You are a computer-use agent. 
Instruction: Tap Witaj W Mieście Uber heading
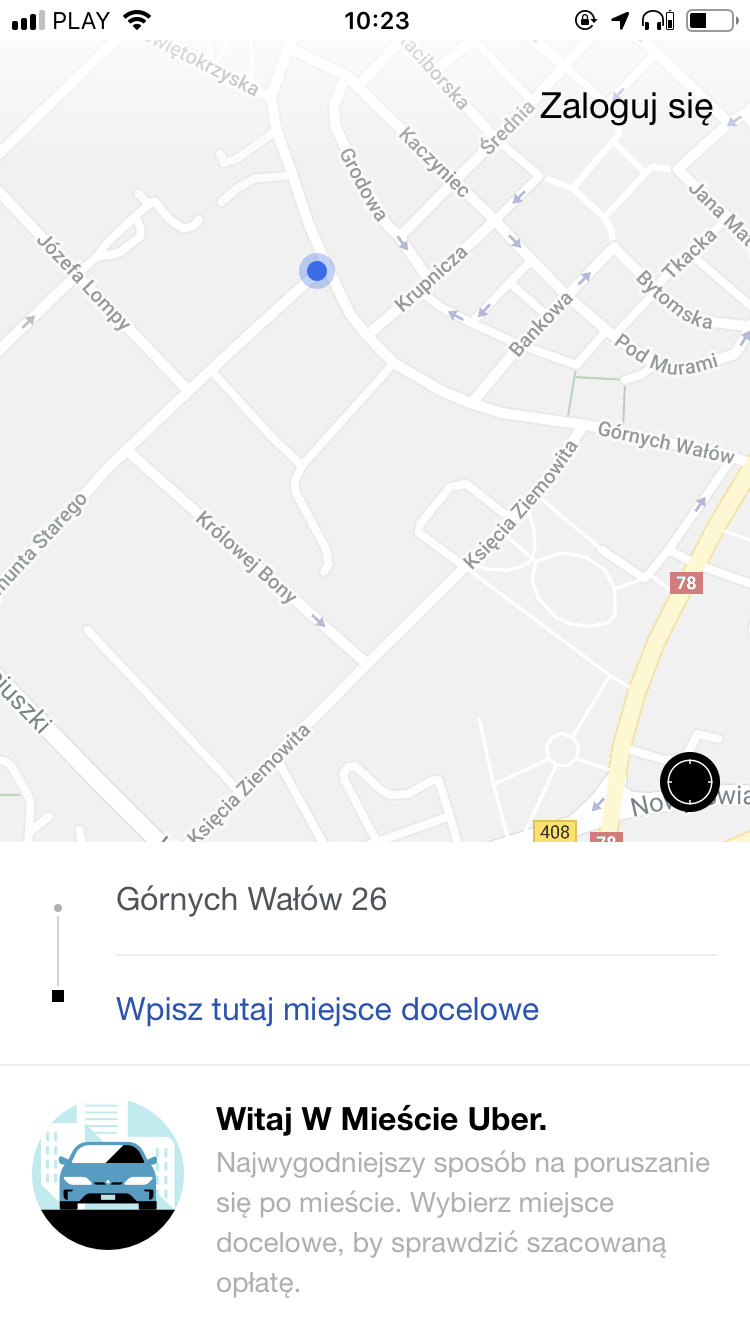coord(382,1120)
